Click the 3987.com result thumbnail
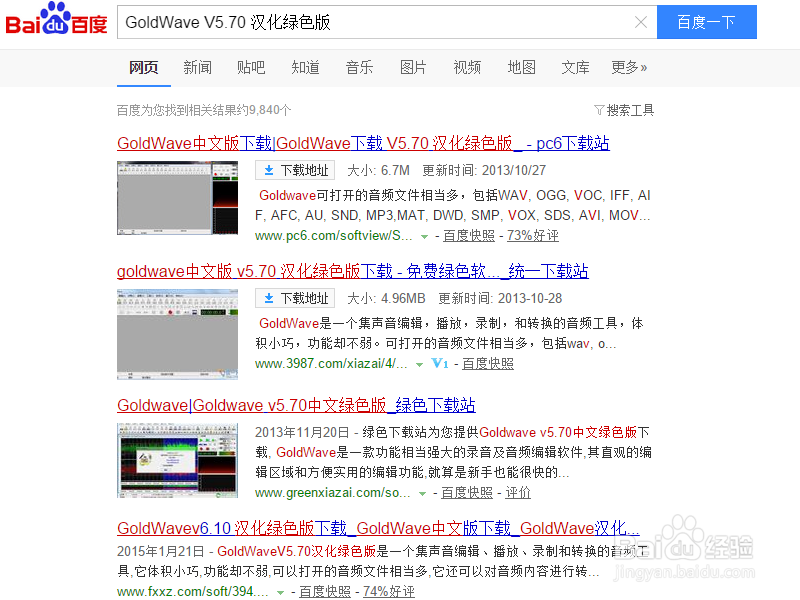The height and width of the screenshot is (600, 800). [x=178, y=335]
